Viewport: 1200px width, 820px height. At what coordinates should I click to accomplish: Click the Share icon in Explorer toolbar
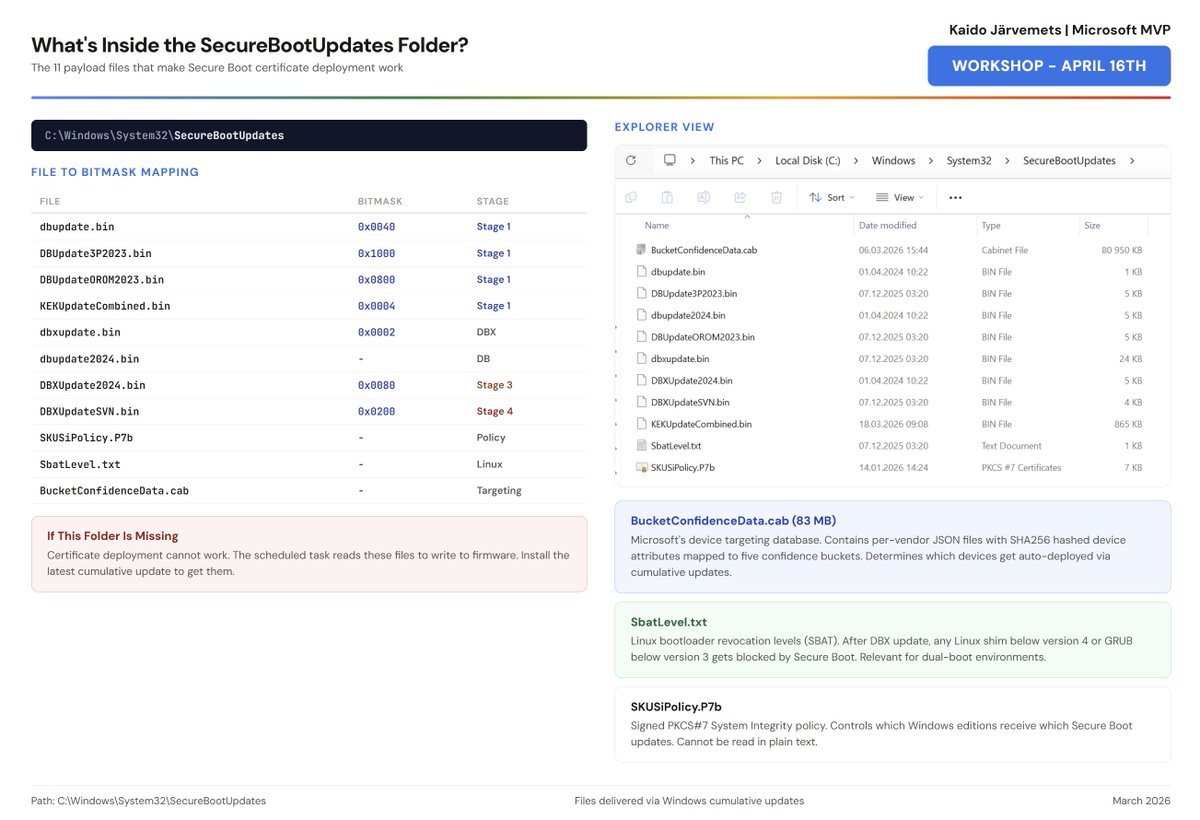tap(740, 197)
